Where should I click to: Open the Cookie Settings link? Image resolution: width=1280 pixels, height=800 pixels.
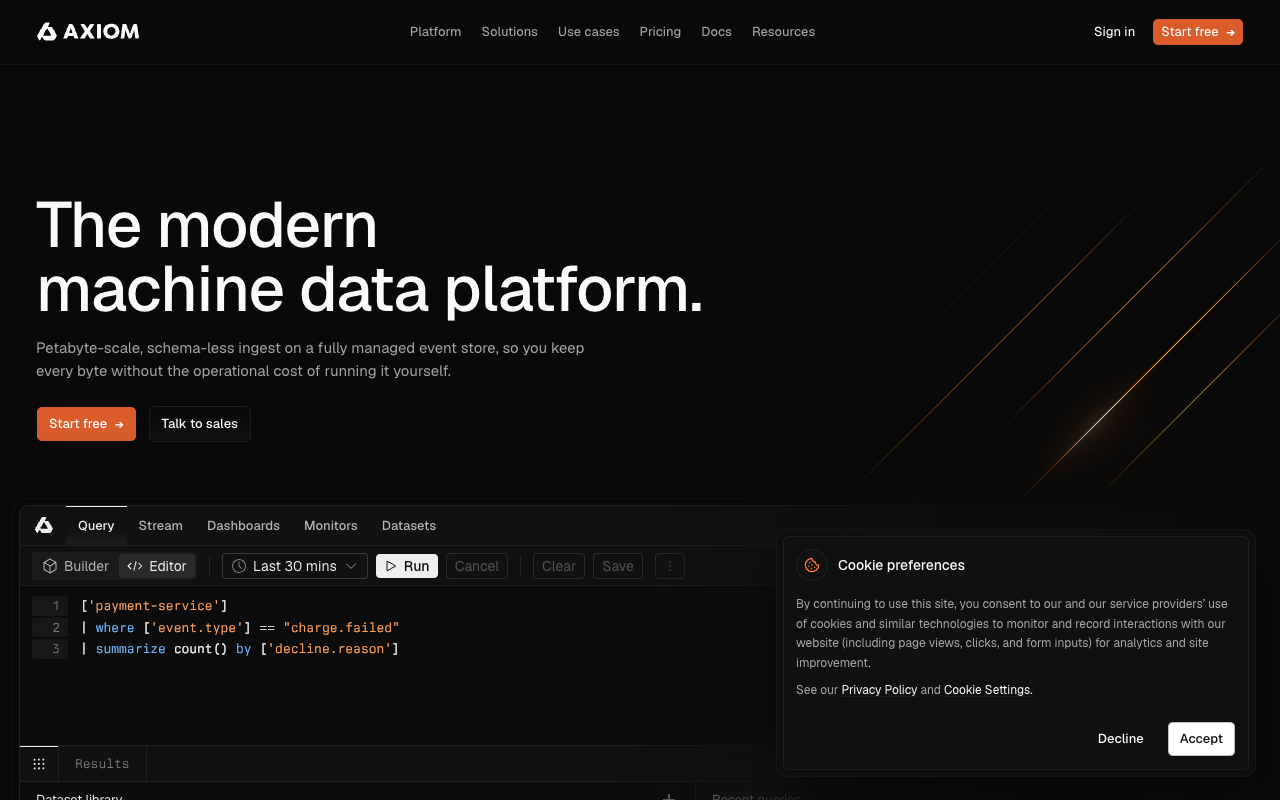point(988,690)
